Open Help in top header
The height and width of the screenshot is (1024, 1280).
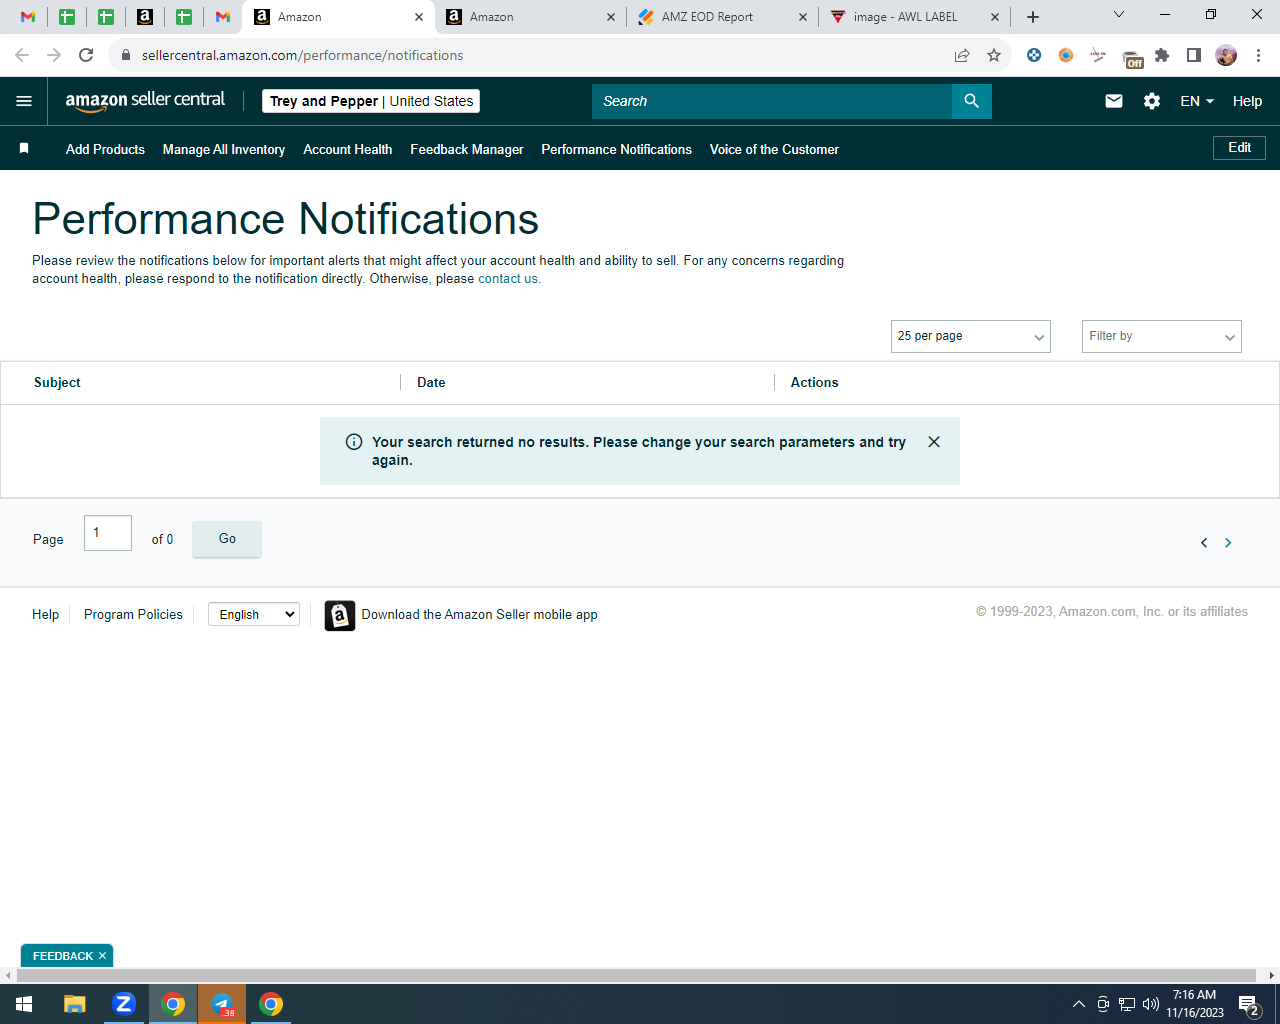click(1247, 101)
